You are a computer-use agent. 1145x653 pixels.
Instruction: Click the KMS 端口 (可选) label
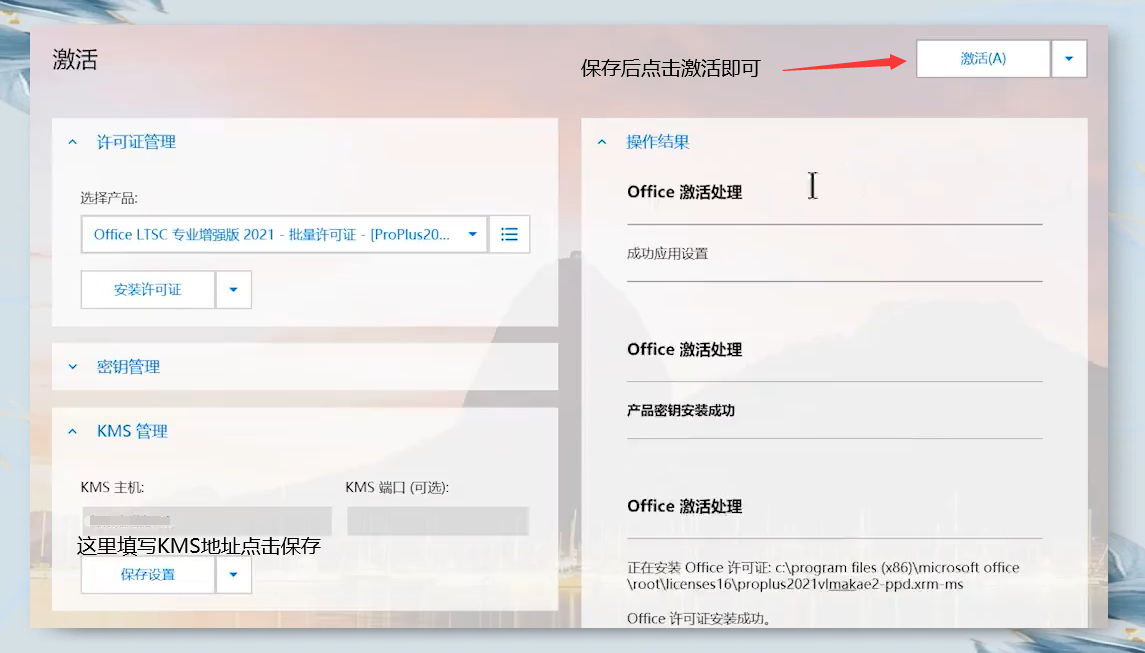tap(397, 487)
